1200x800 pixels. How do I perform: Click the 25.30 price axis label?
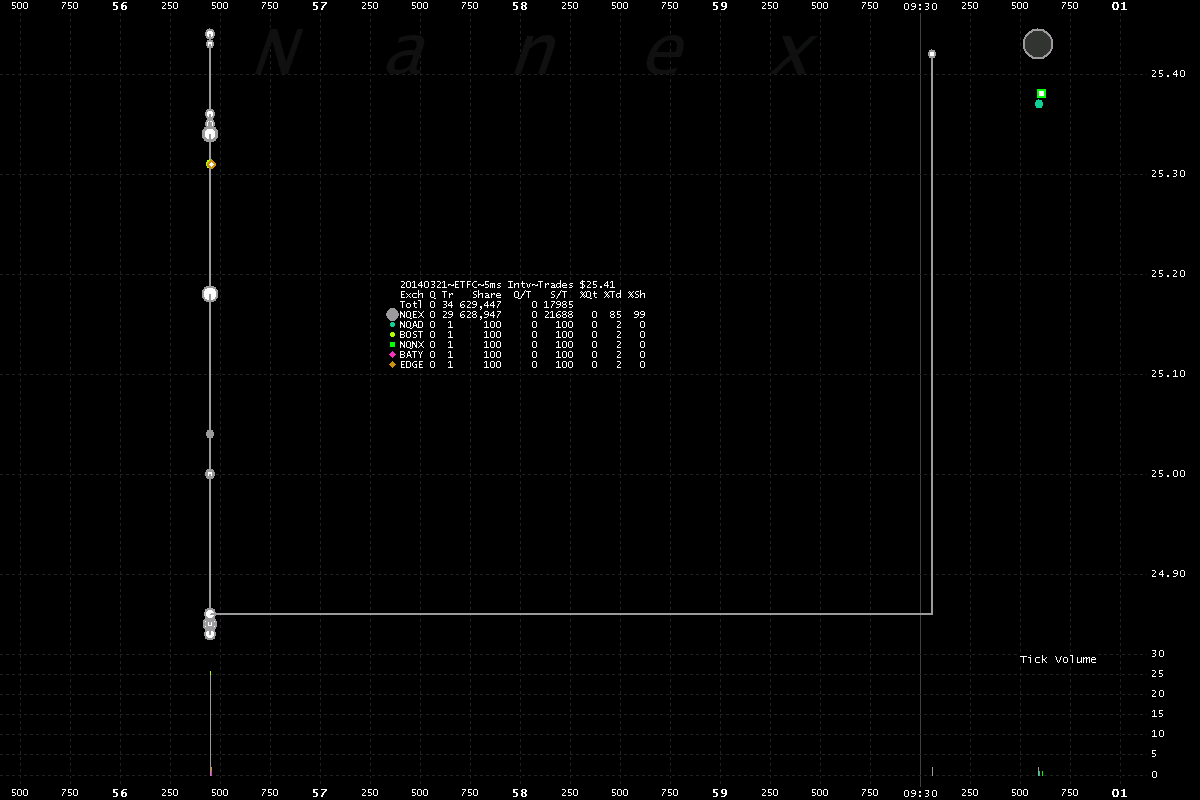(1168, 174)
